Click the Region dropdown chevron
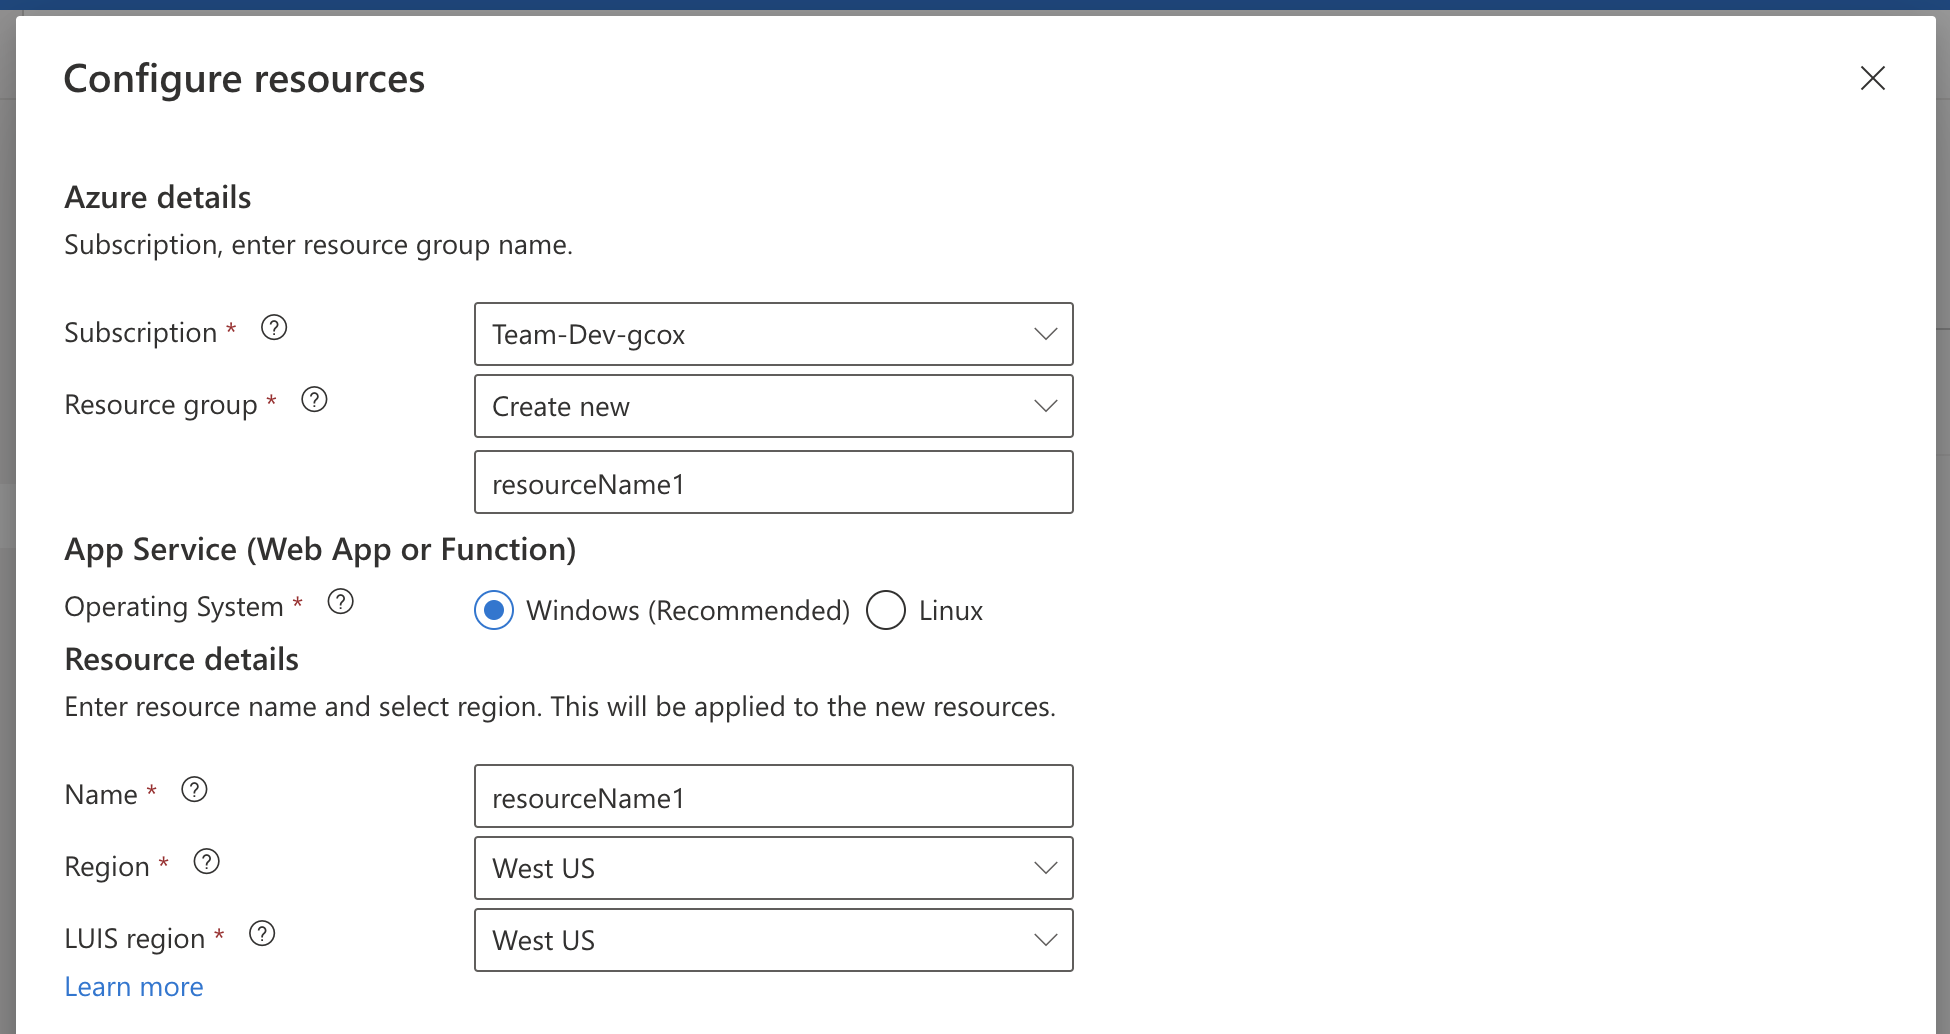This screenshot has height=1034, width=1950. [x=1044, y=868]
